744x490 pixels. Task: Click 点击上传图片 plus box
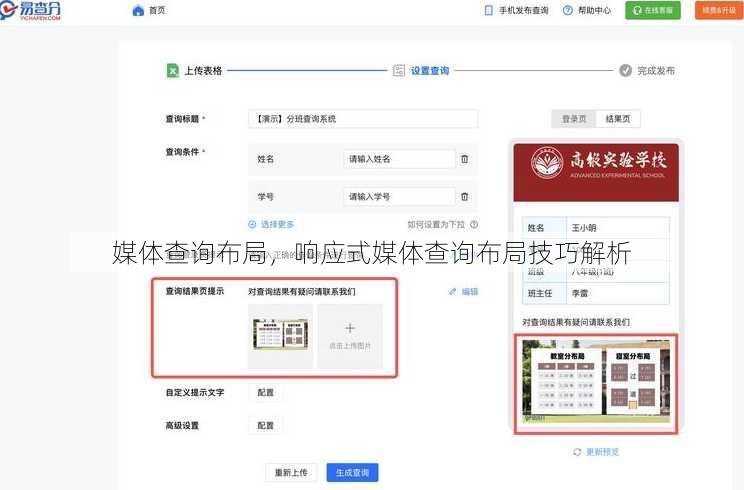[350, 336]
